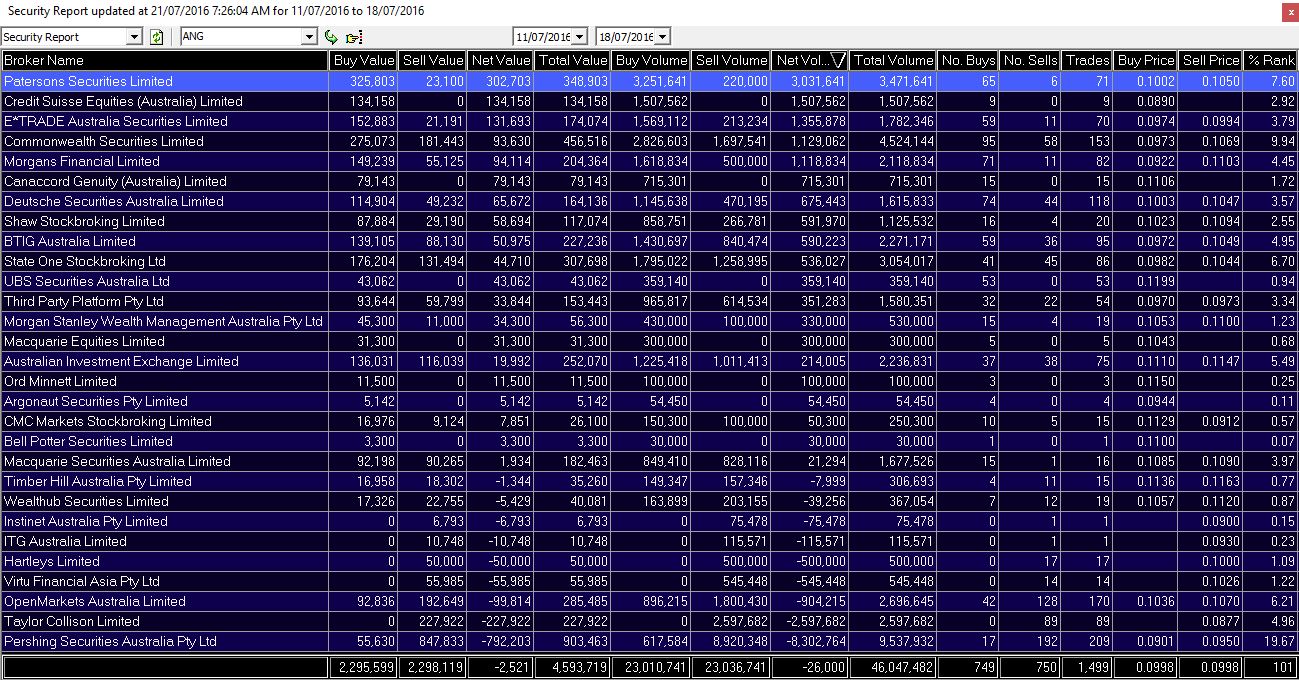Open the ANG security code dropdown

click(309, 37)
